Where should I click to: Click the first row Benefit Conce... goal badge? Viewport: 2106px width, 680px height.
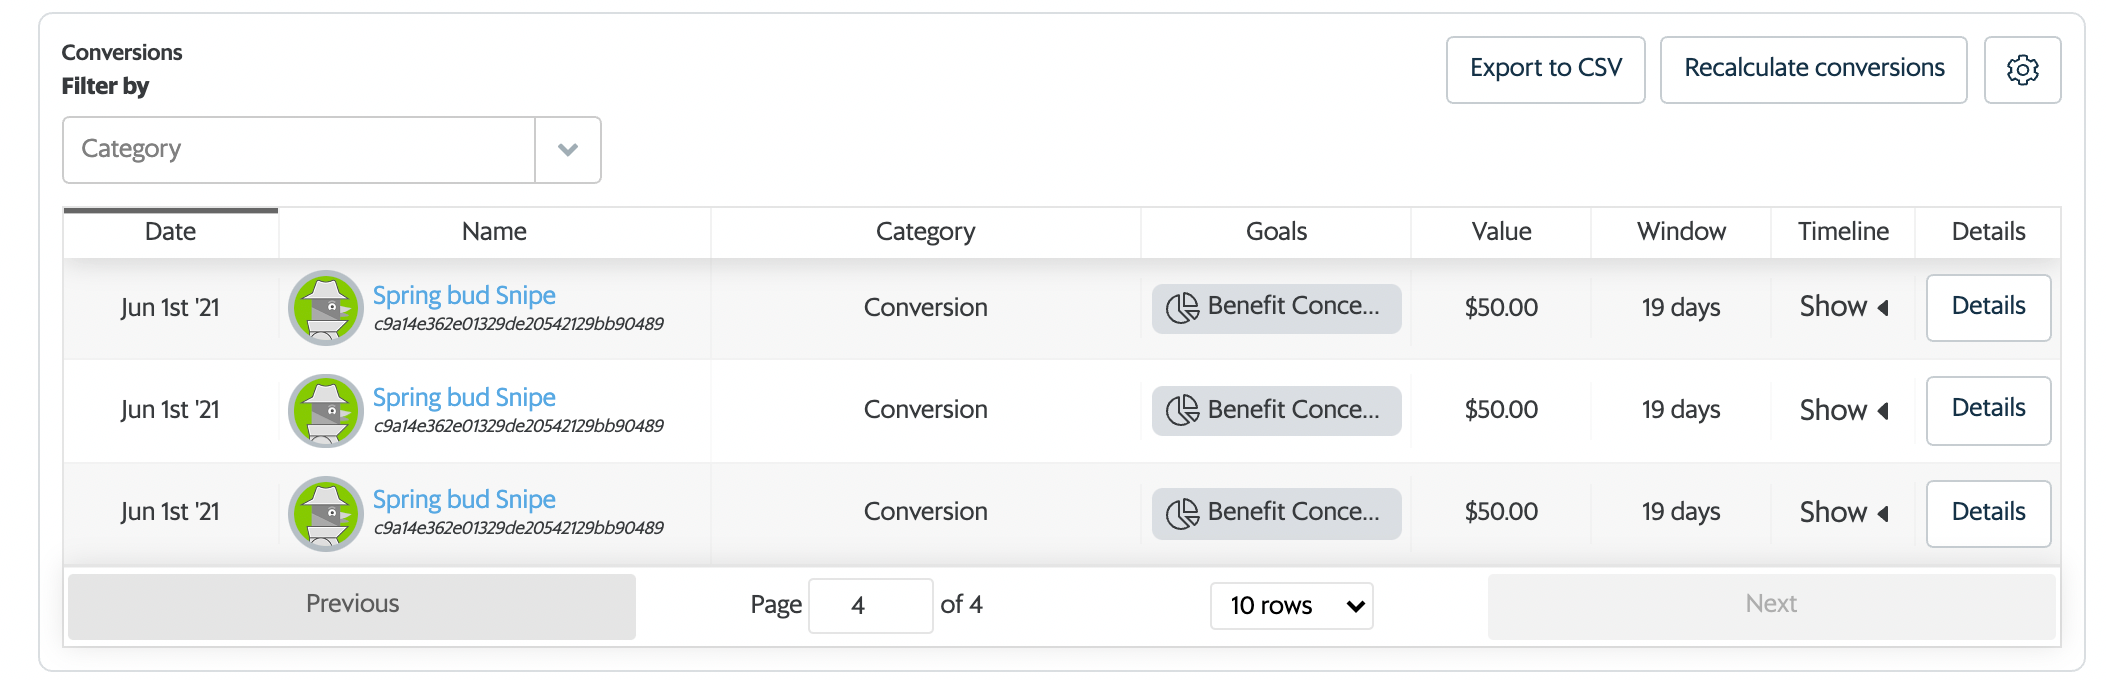1276,308
